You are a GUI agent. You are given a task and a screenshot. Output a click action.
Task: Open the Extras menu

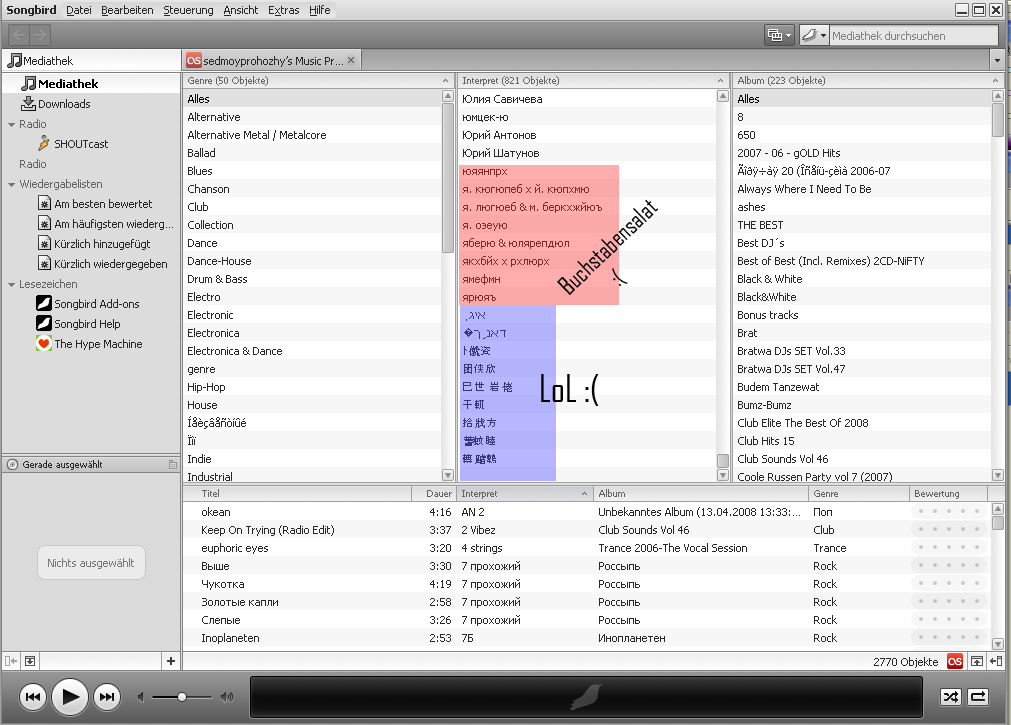tap(284, 10)
